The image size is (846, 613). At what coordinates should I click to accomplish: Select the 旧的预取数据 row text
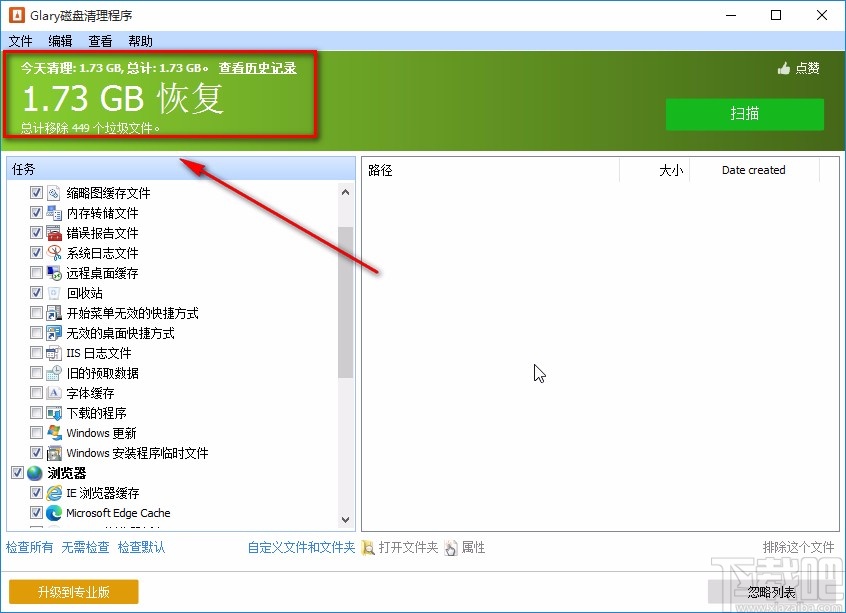(103, 373)
